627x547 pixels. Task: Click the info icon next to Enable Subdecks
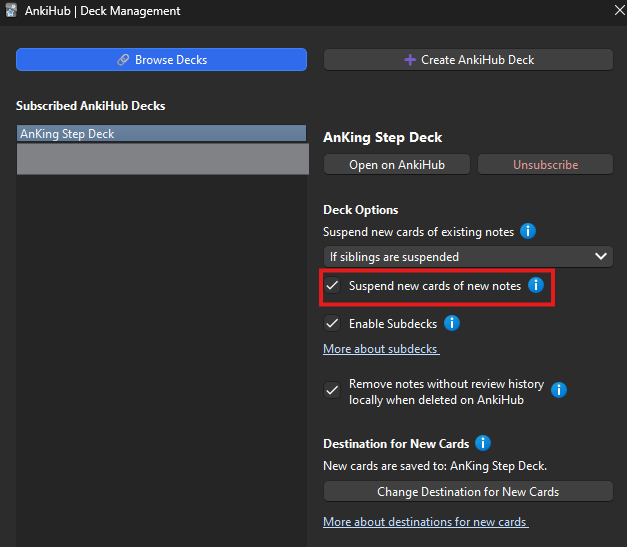[x=451, y=323]
